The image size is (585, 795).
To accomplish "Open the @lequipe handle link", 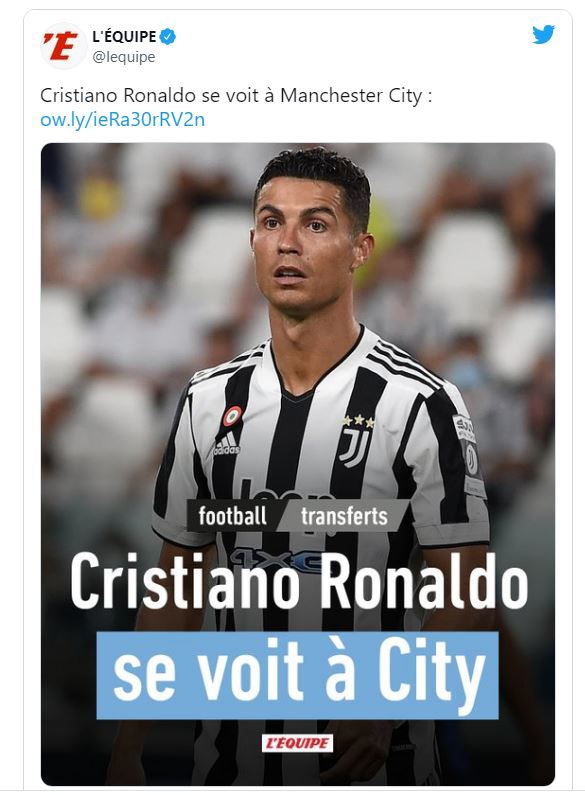I will [x=124, y=57].
